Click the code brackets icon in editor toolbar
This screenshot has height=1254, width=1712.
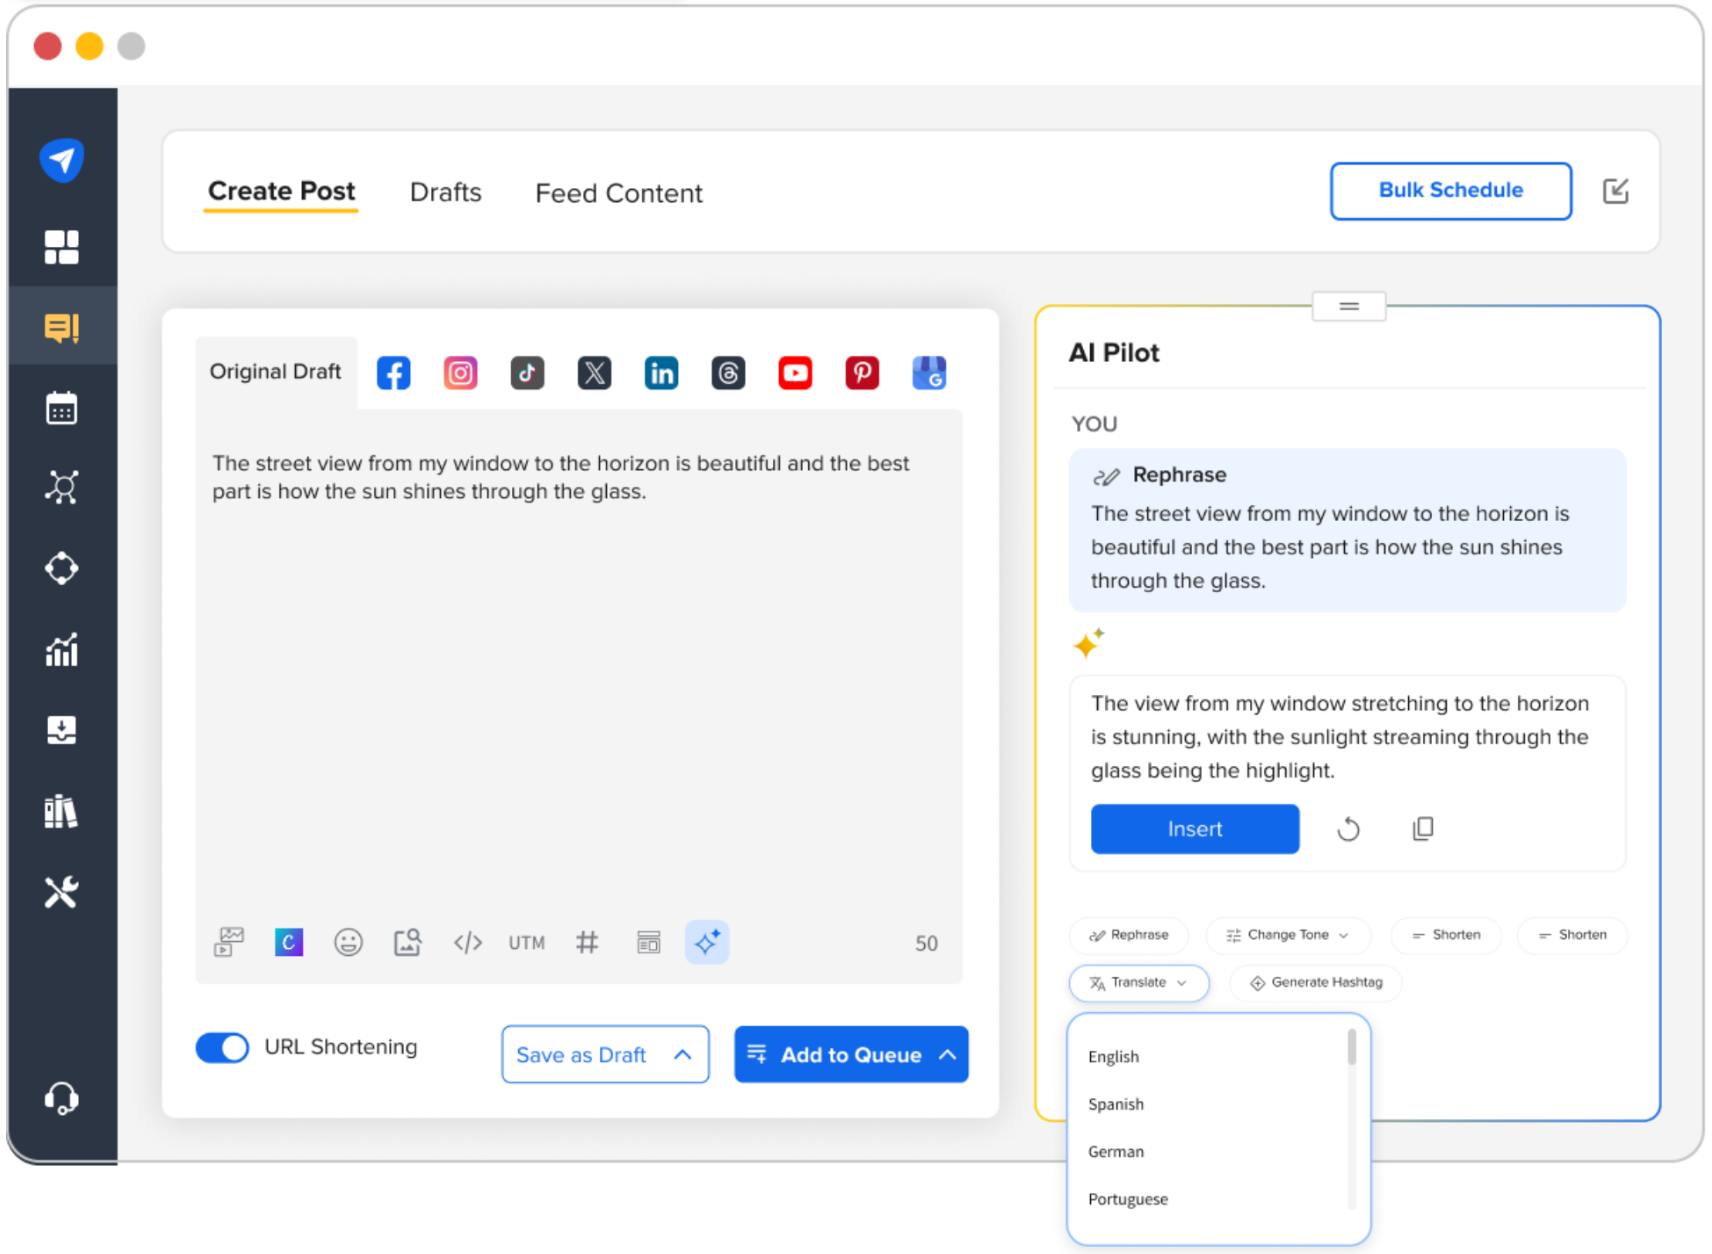pyautogui.click(x=467, y=942)
